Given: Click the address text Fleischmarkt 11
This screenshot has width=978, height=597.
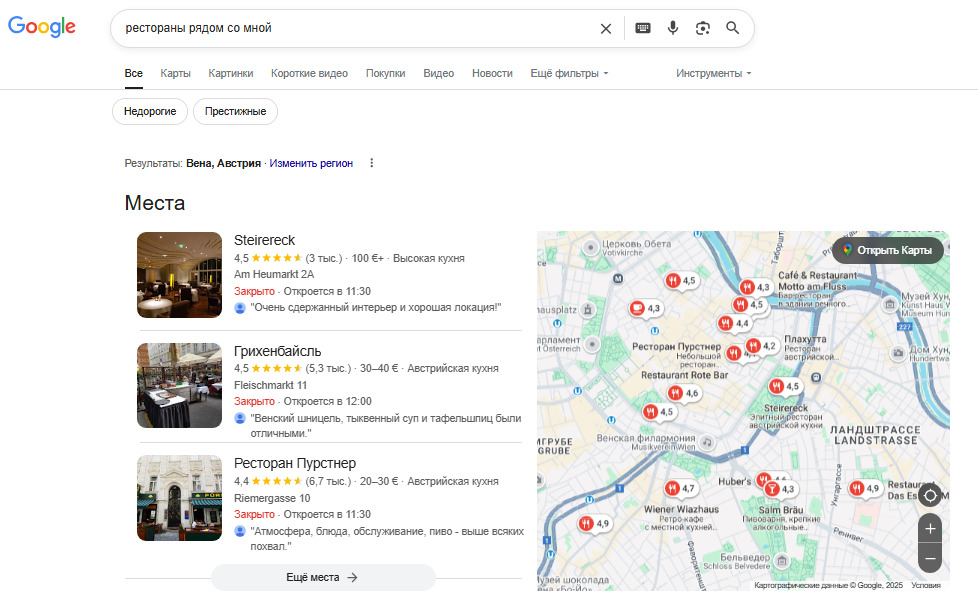Looking at the screenshot, I should 271,386.
